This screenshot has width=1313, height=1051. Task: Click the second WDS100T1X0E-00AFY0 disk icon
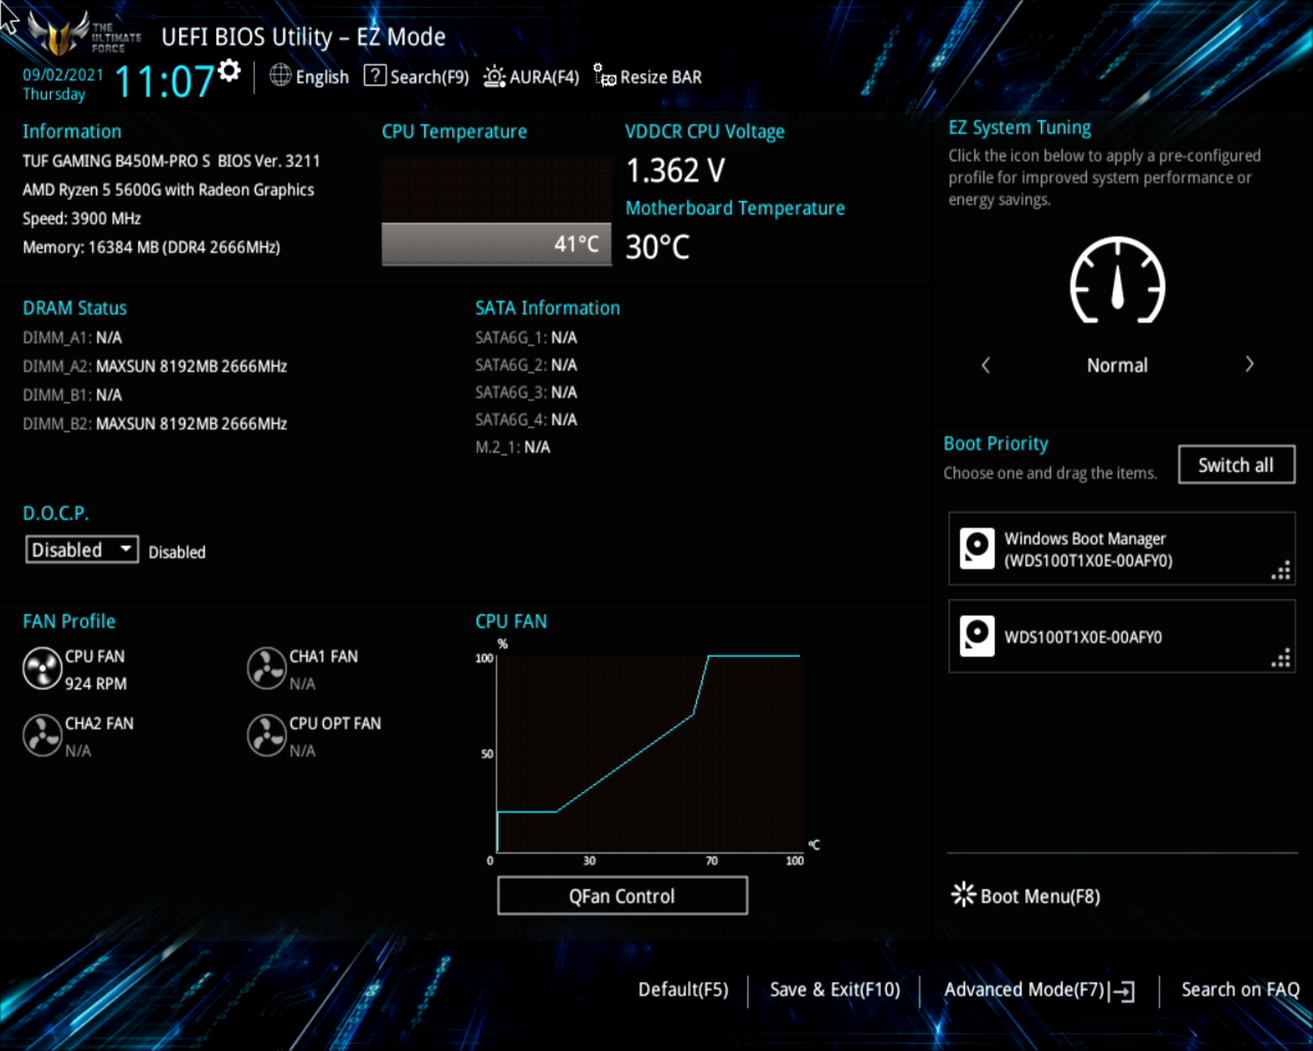coord(977,637)
